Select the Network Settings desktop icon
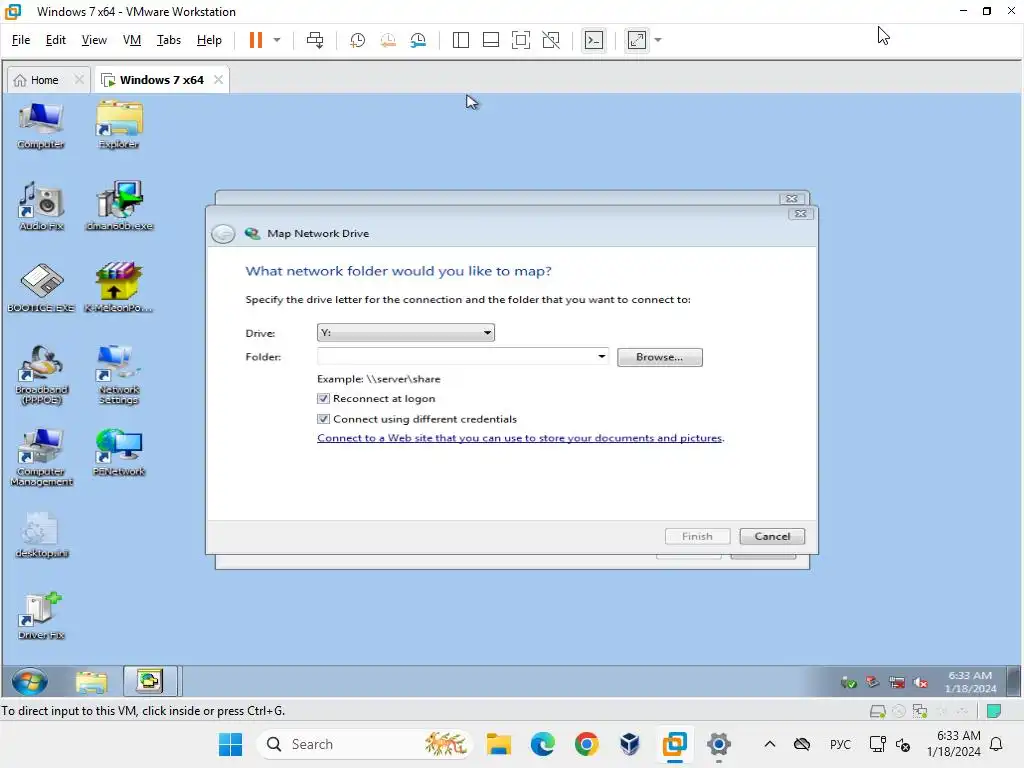 [119, 376]
